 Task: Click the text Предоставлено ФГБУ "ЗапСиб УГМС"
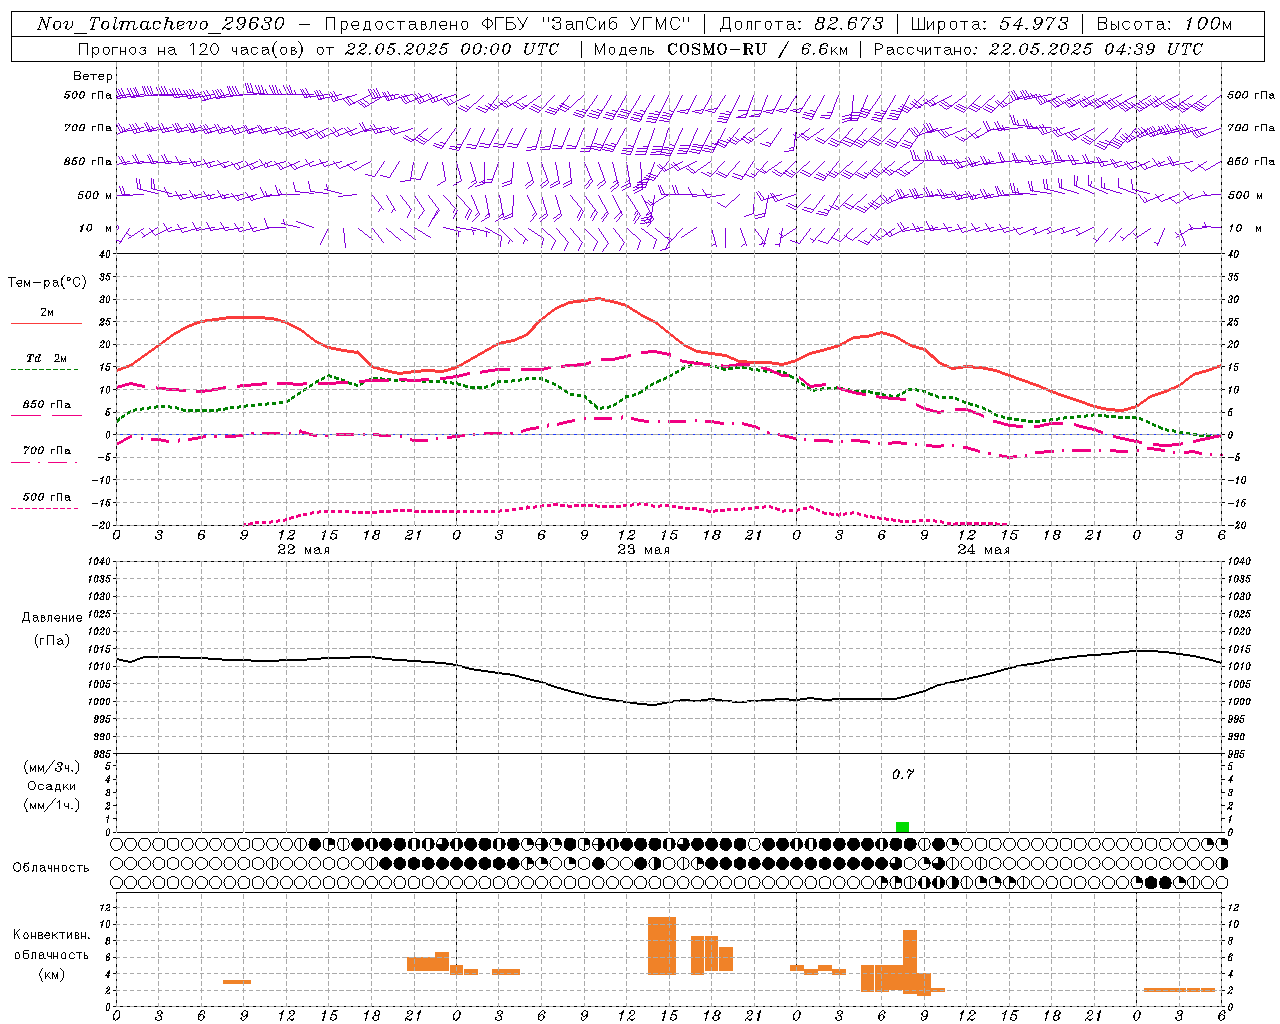pos(508,24)
